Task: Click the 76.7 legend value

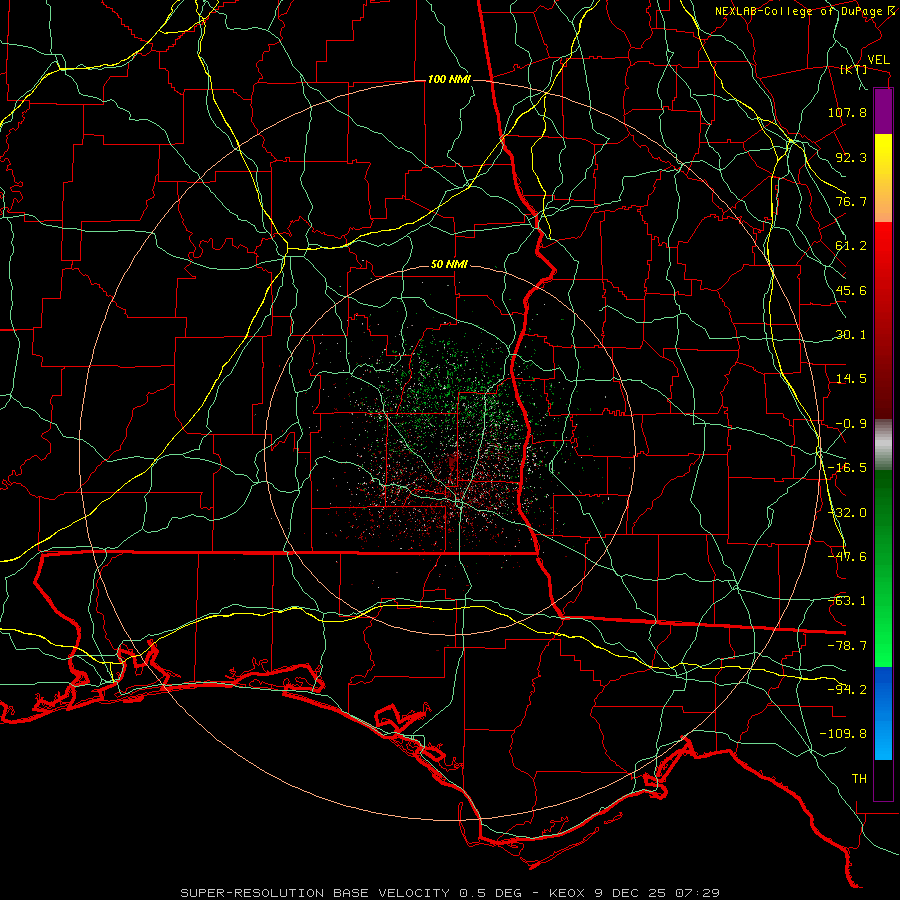Action: (851, 201)
